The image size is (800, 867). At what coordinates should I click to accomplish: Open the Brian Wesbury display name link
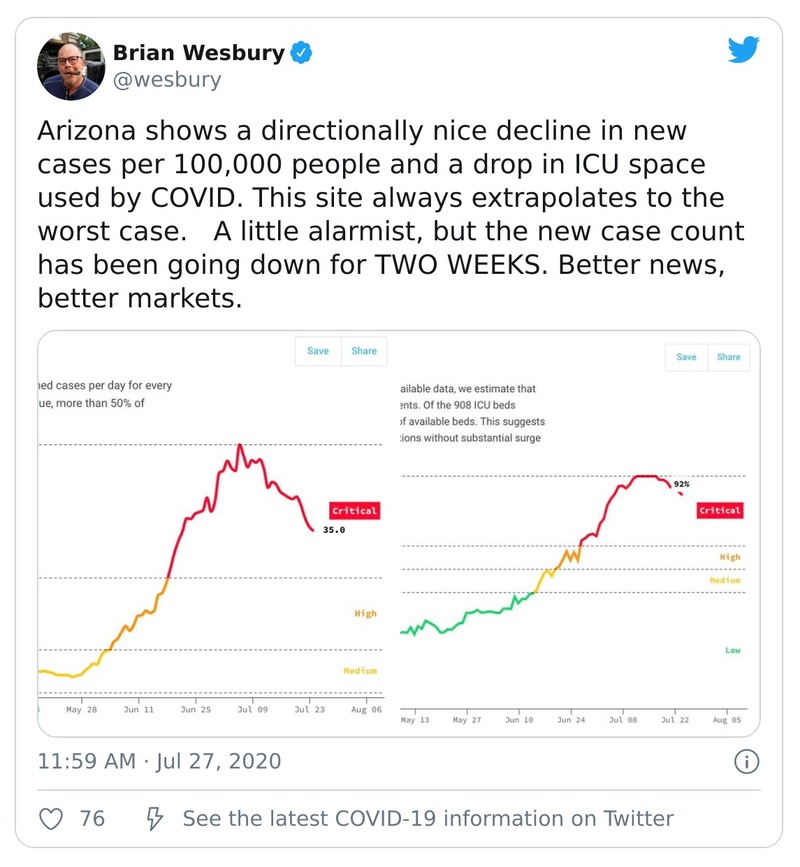tap(198, 53)
